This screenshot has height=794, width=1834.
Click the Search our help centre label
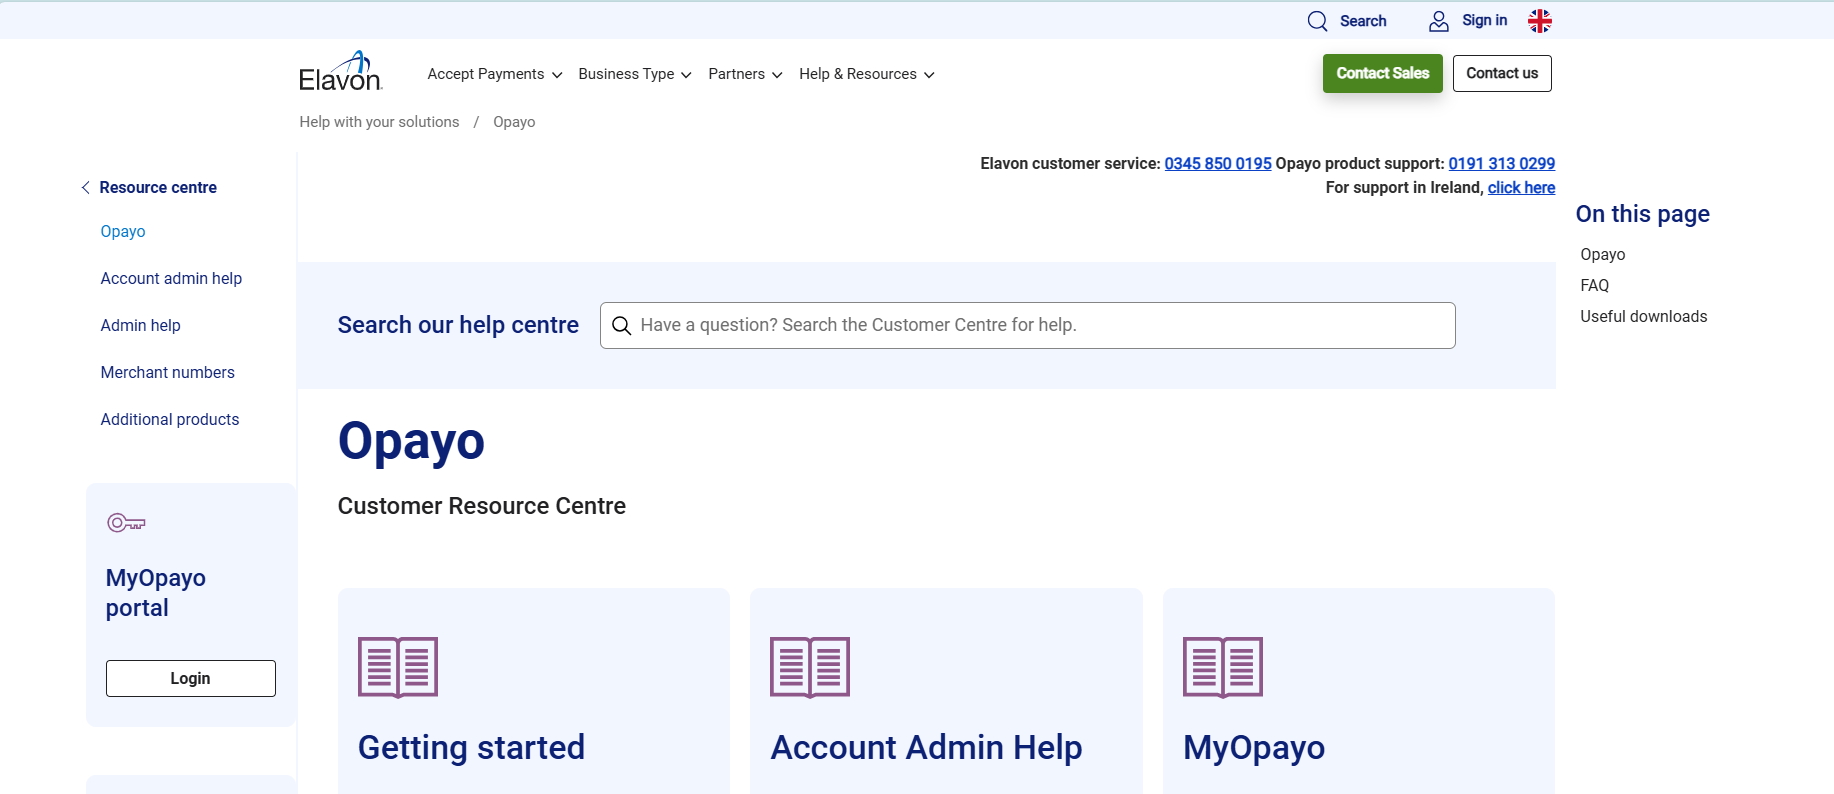click(x=458, y=326)
